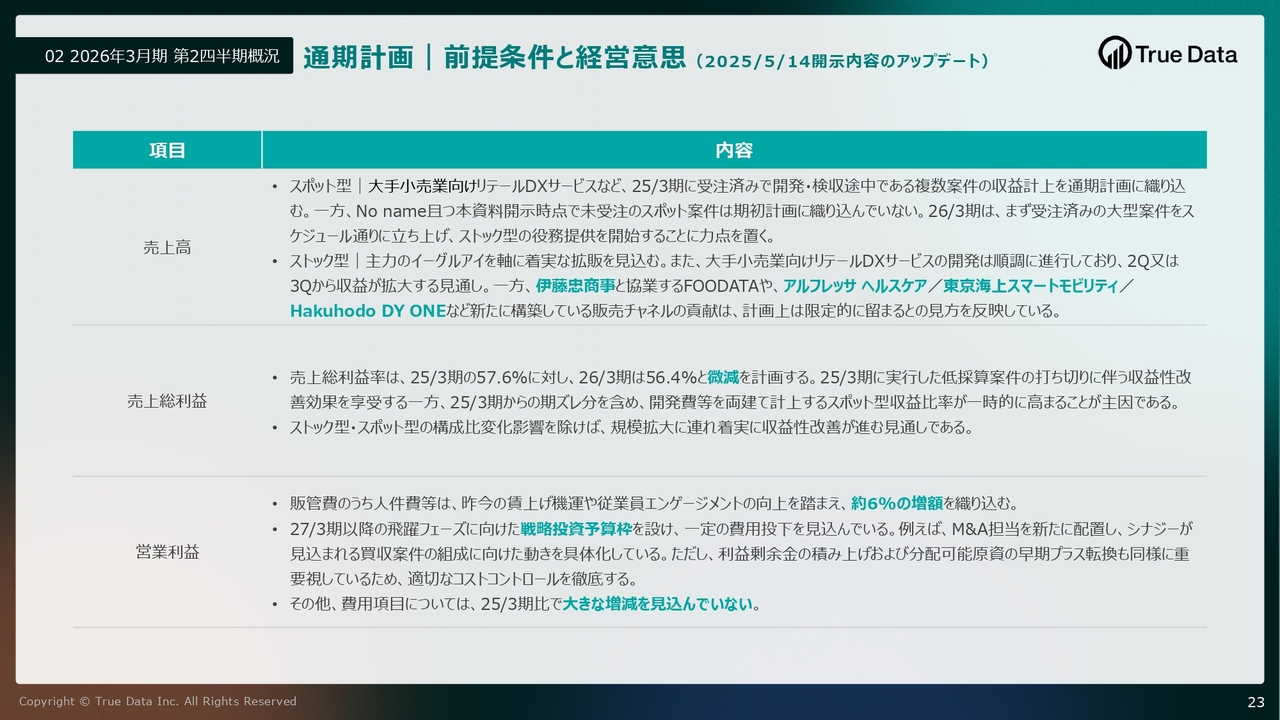Click the highlighted アルフレッサ ヘルスケア text
The height and width of the screenshot is (720, 1280).
pyautogui.click(x=854, y=286)
